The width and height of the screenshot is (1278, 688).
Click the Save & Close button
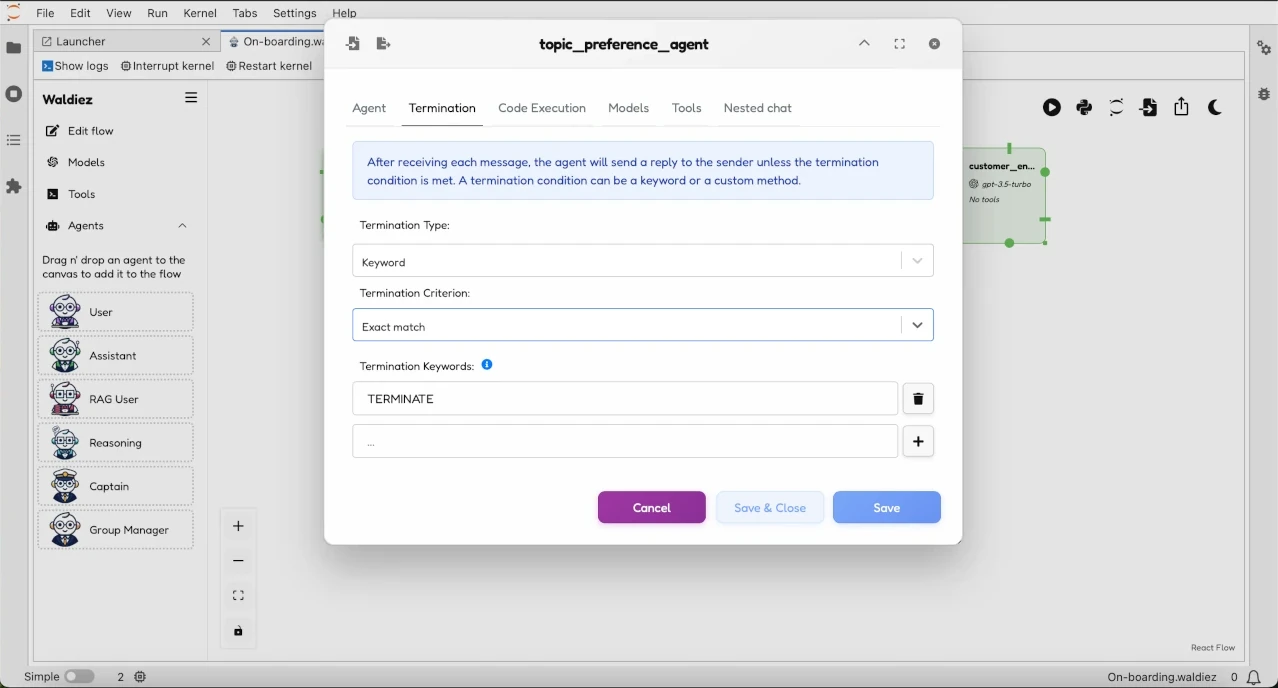(x=770, y=507)
